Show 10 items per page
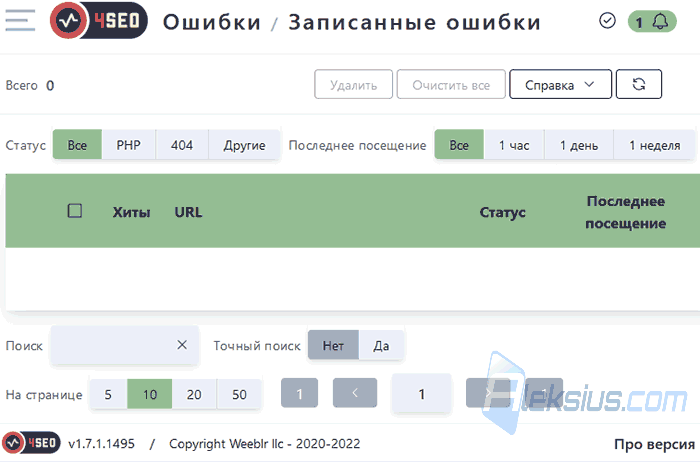 [x=150, y=394]
